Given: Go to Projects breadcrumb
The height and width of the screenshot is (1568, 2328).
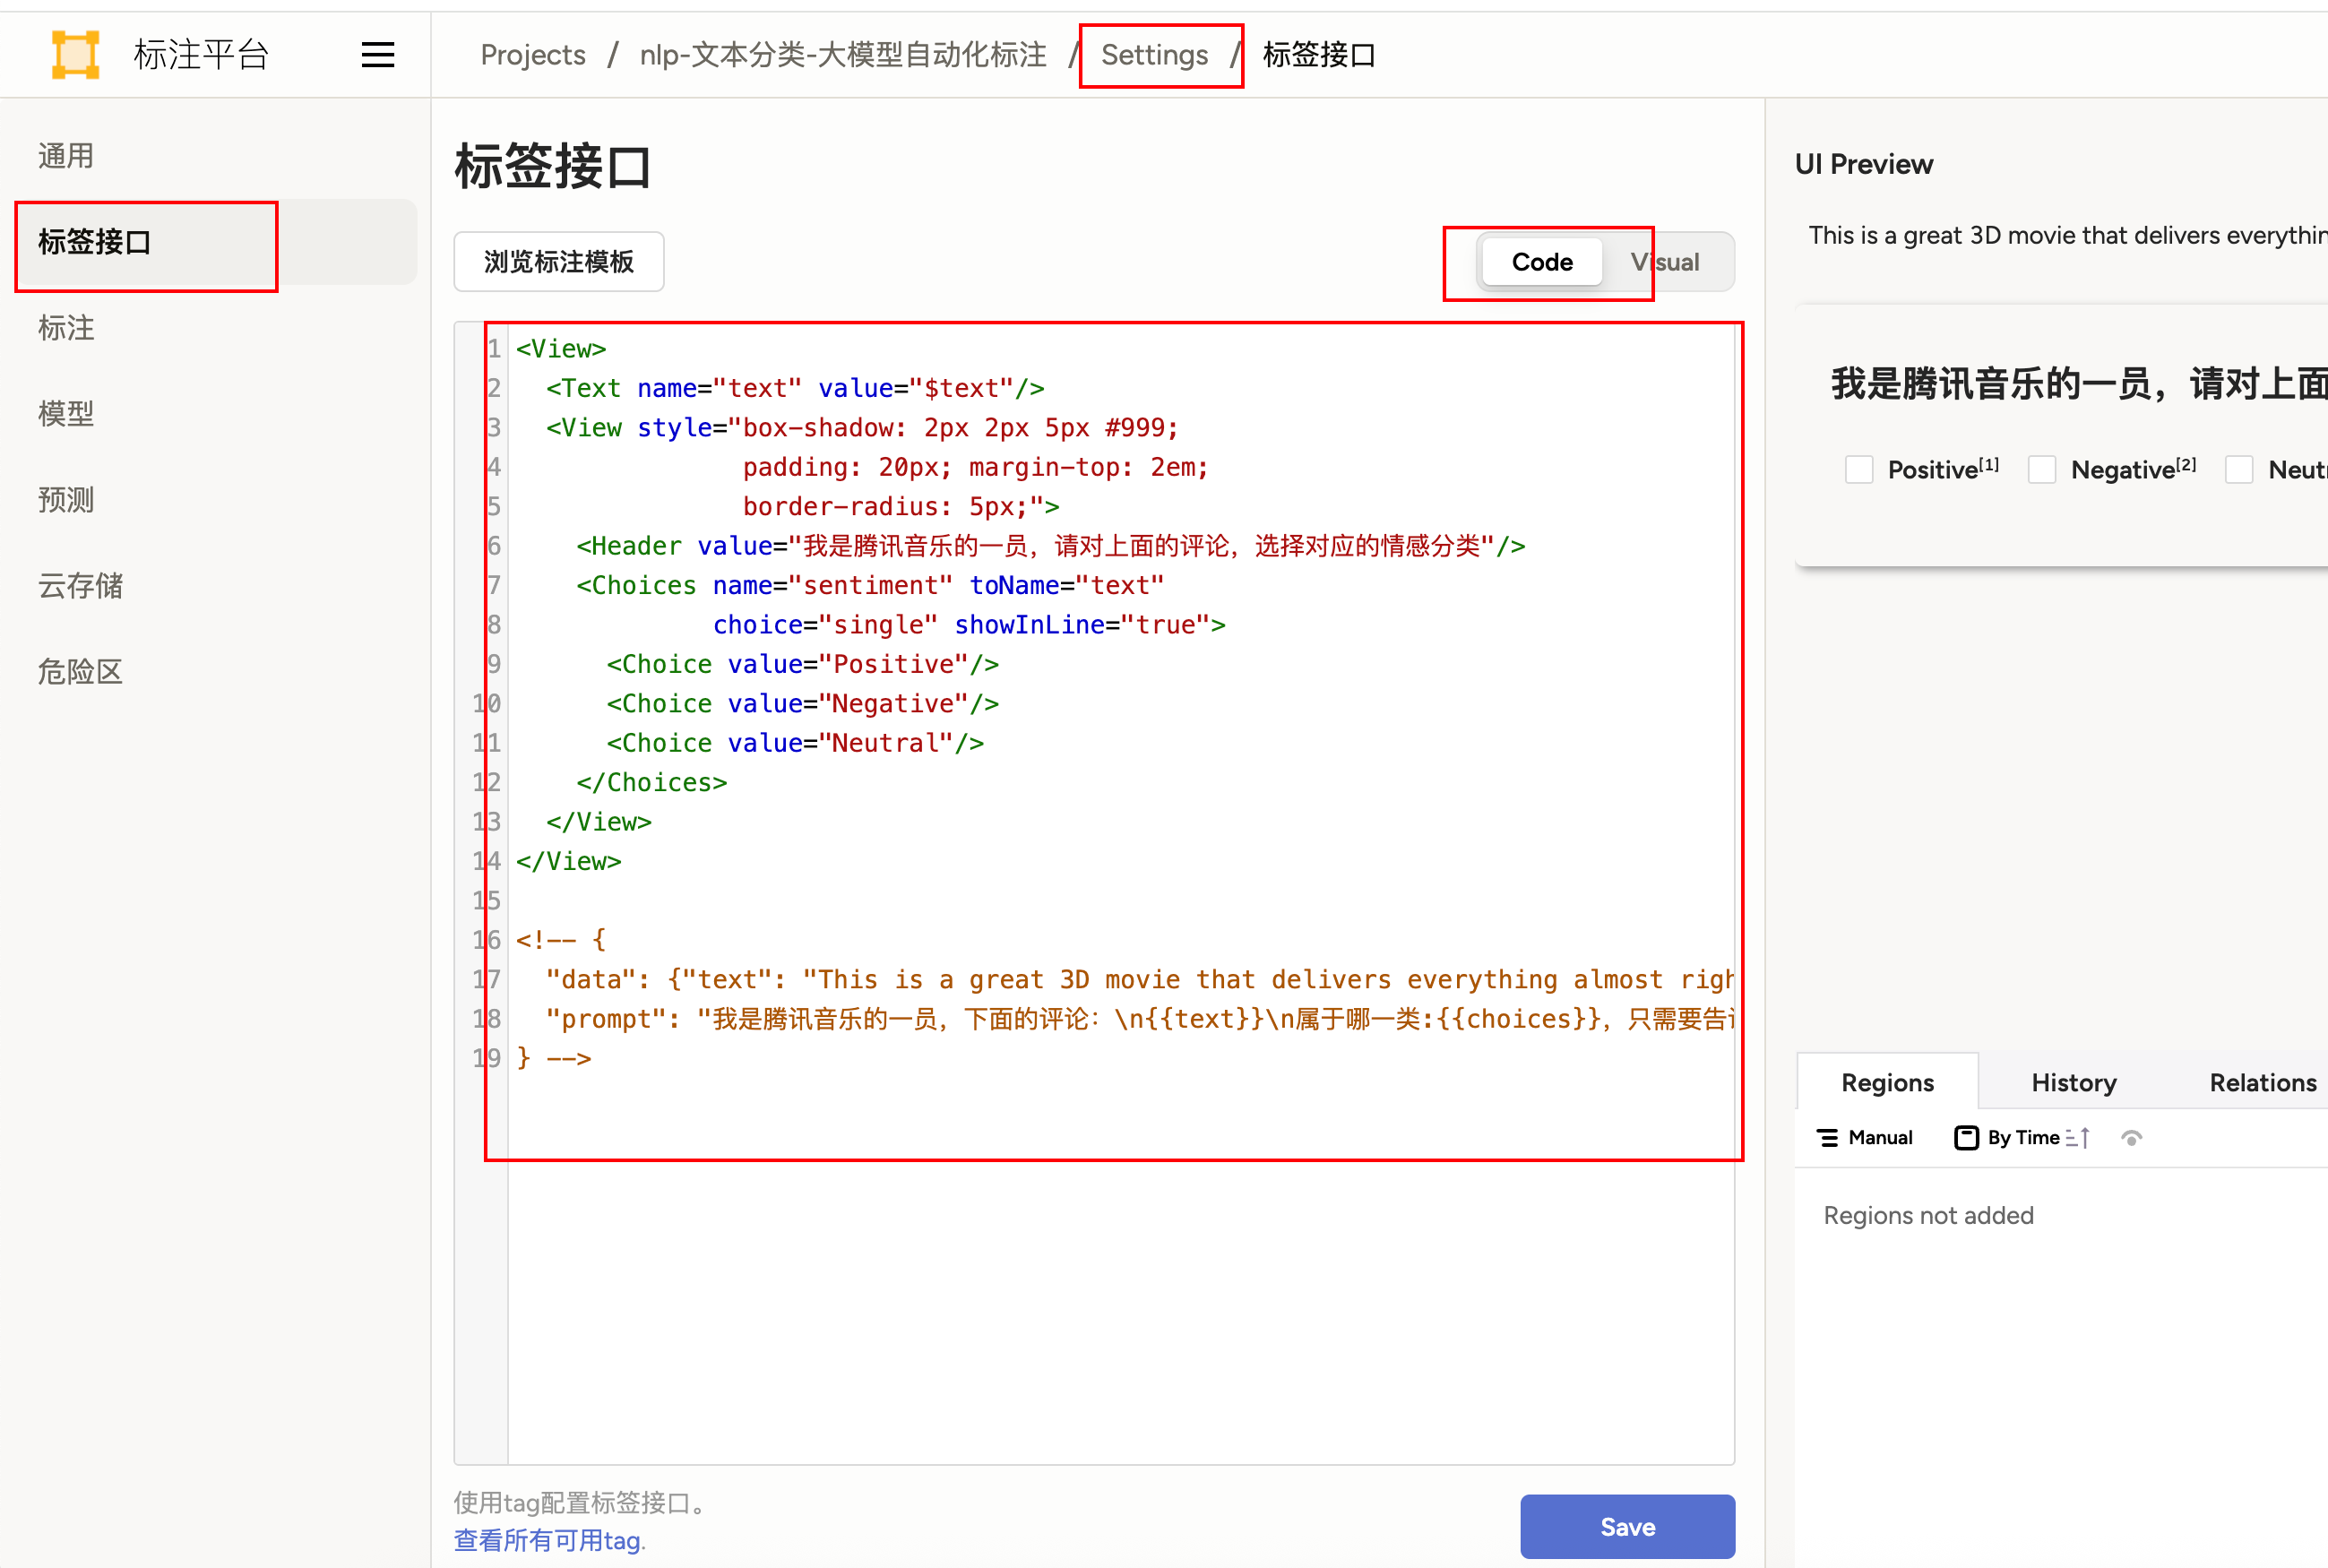Looking at the screenshot, I should pos(532,55).
